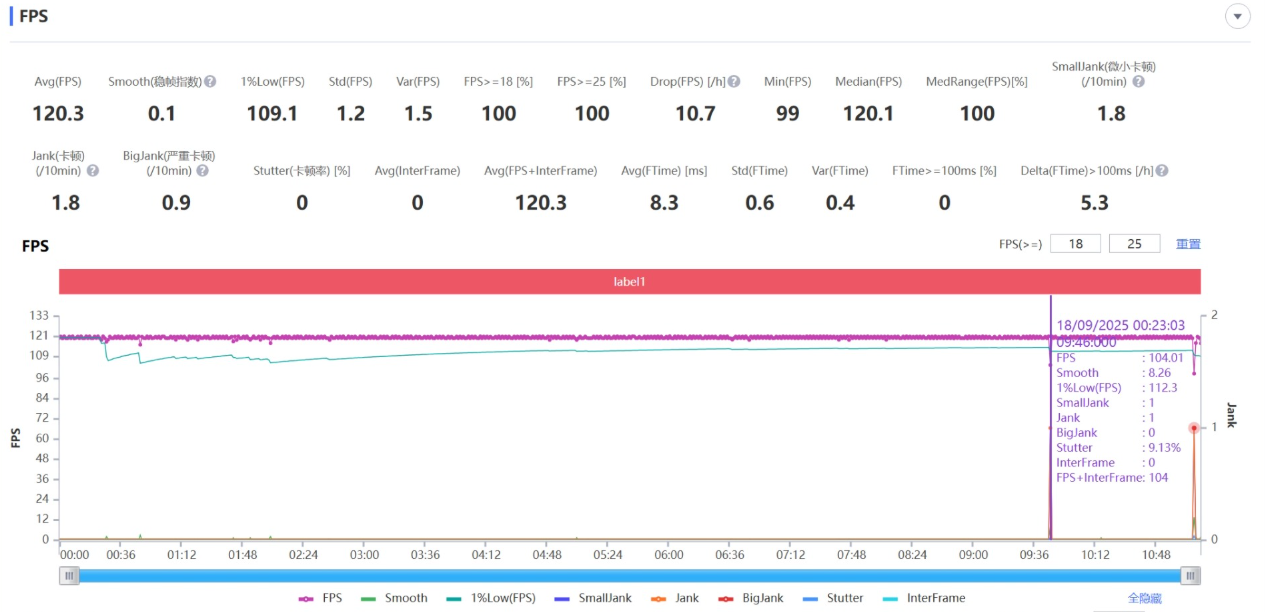Viewport: 1265px width, 612px height.
Task: Click help icon beside Drop(FPS) [/h]
Action: [x=734, y=82]
